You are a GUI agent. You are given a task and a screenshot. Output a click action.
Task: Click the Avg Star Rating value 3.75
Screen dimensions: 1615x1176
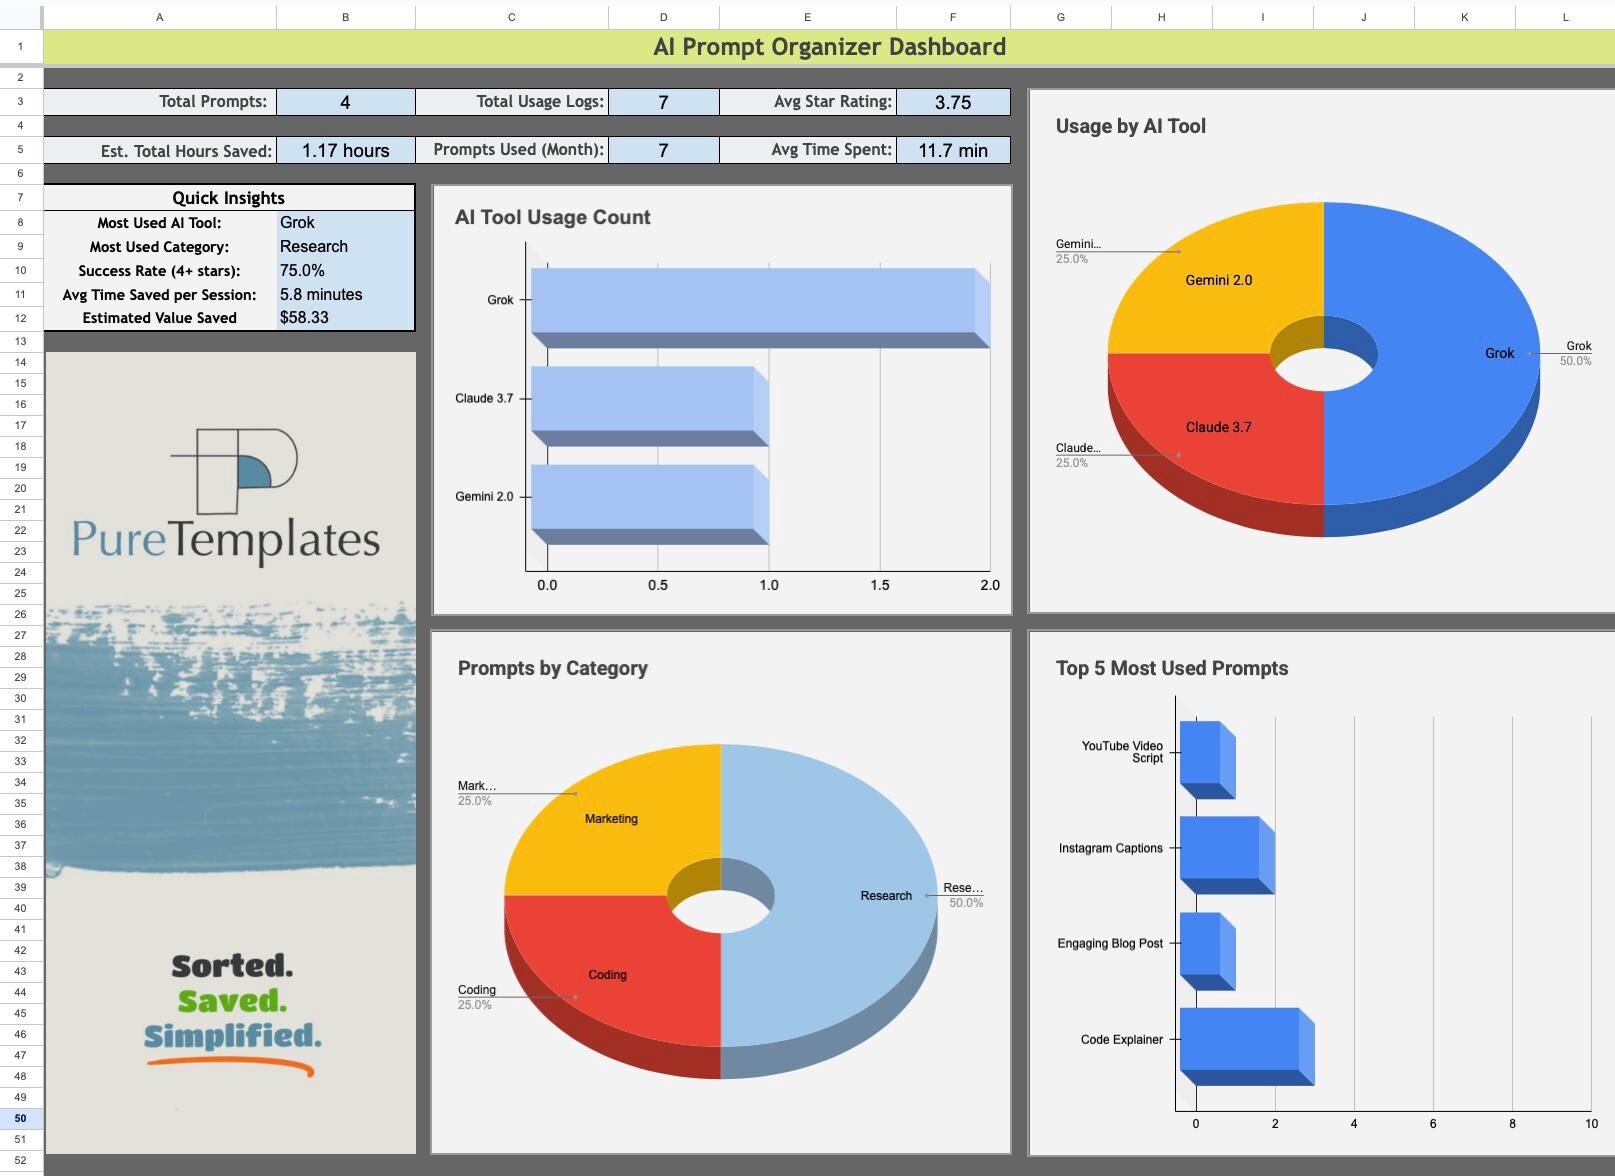click(952, 102)
